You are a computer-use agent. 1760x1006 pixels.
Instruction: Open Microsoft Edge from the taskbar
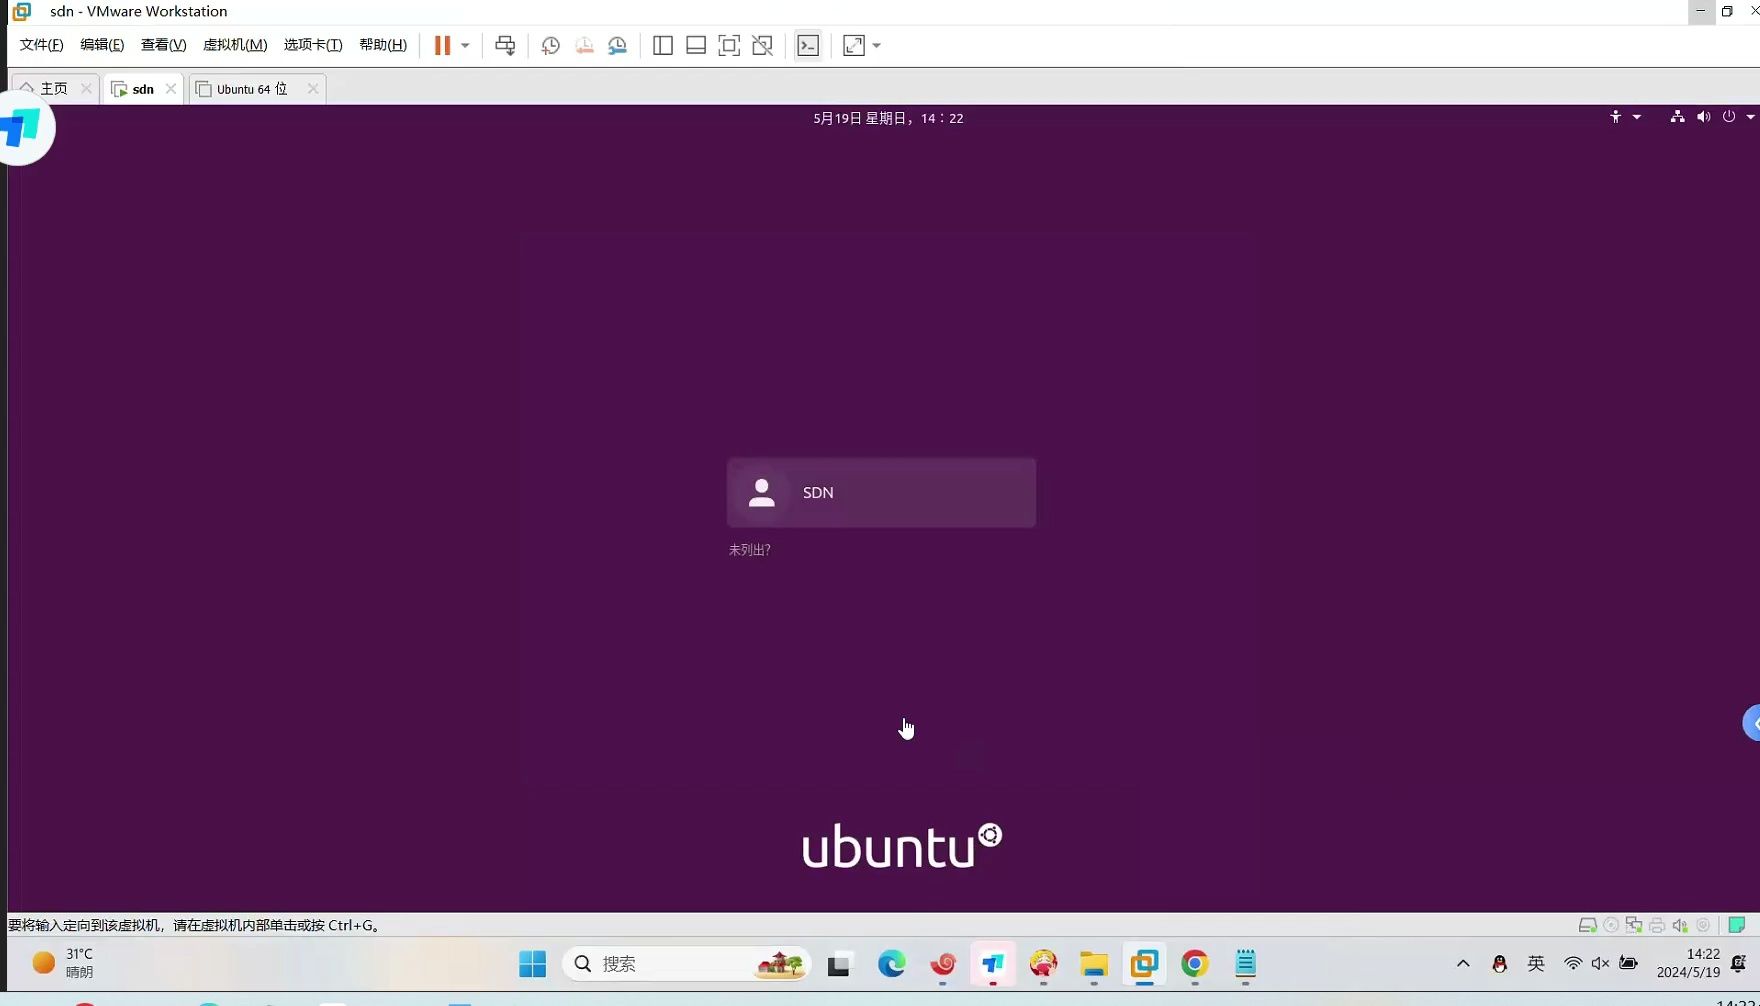coord(891,964)
